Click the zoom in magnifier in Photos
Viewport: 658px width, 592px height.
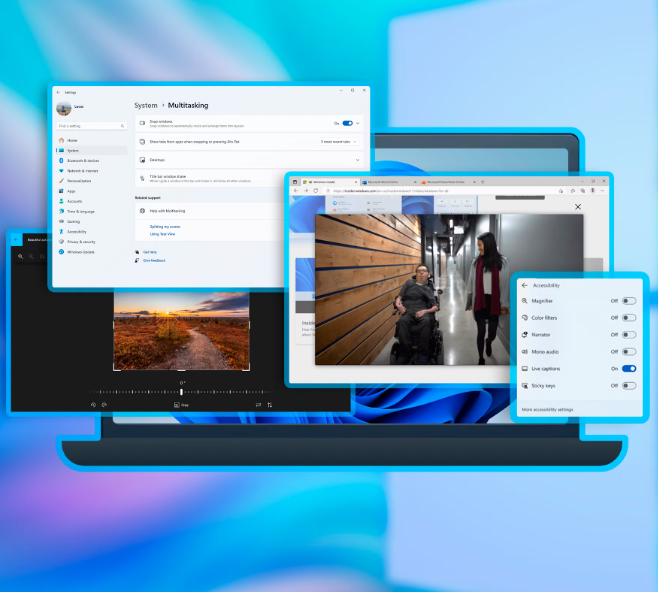coord(20,256)
